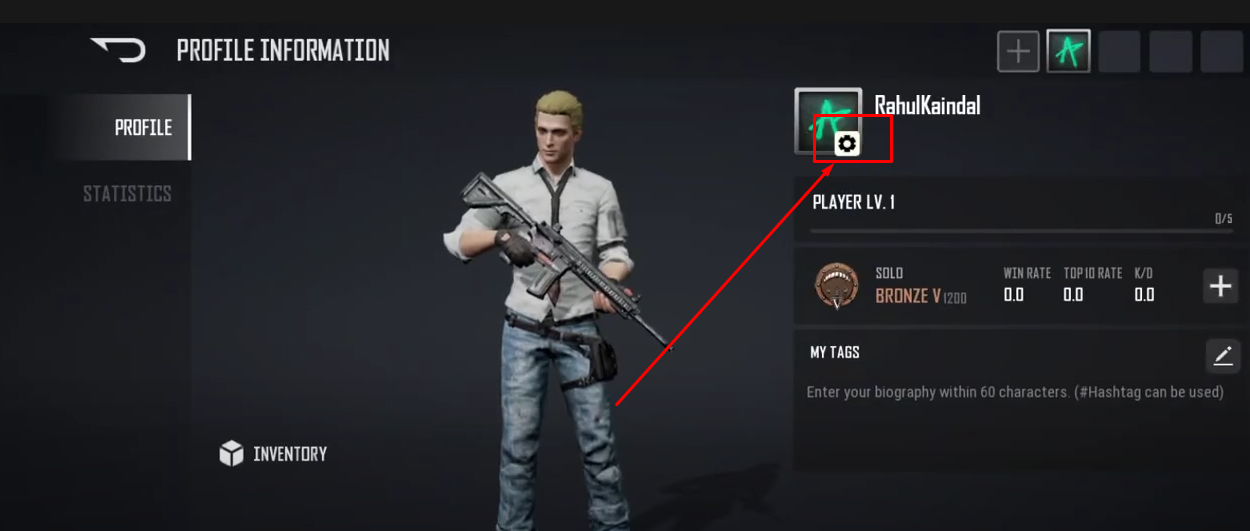Image resolution: width=1250 pixels, height=531 pixels.
Task: Click the player level progress bar
Action: click(x=1021, y=231)
